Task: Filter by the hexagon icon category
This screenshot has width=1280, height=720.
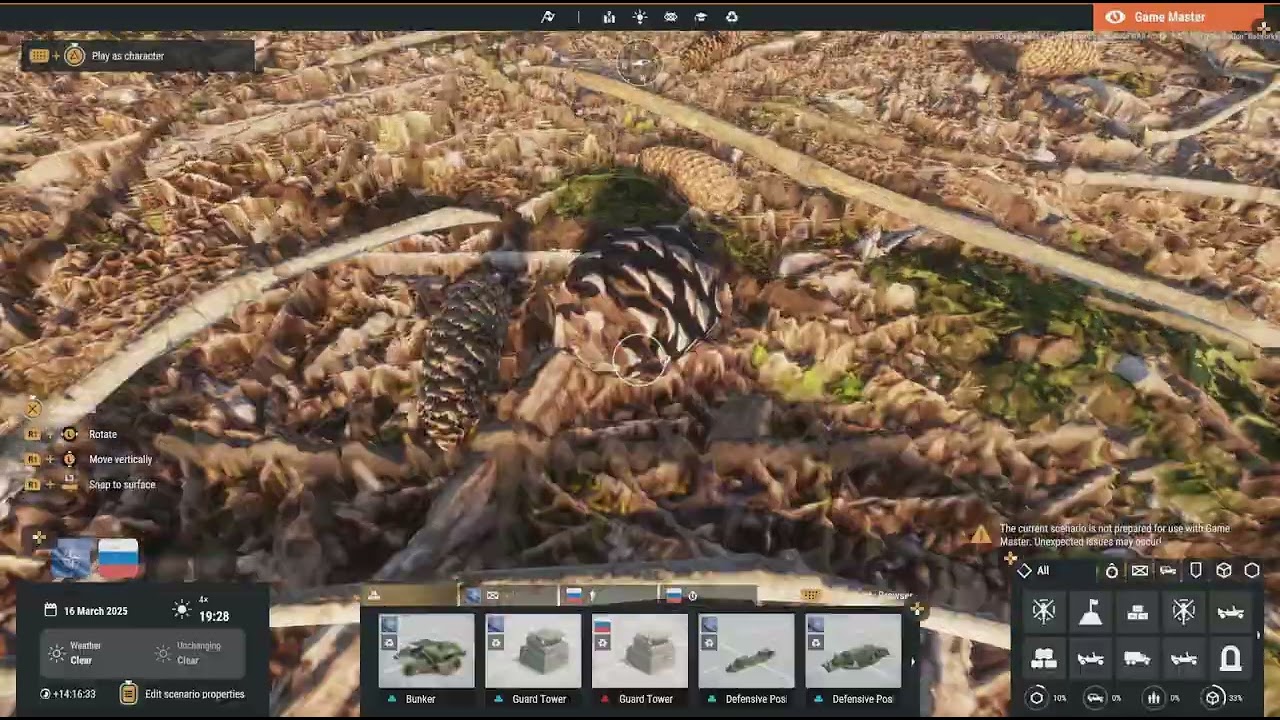Action: (1252, 571)
